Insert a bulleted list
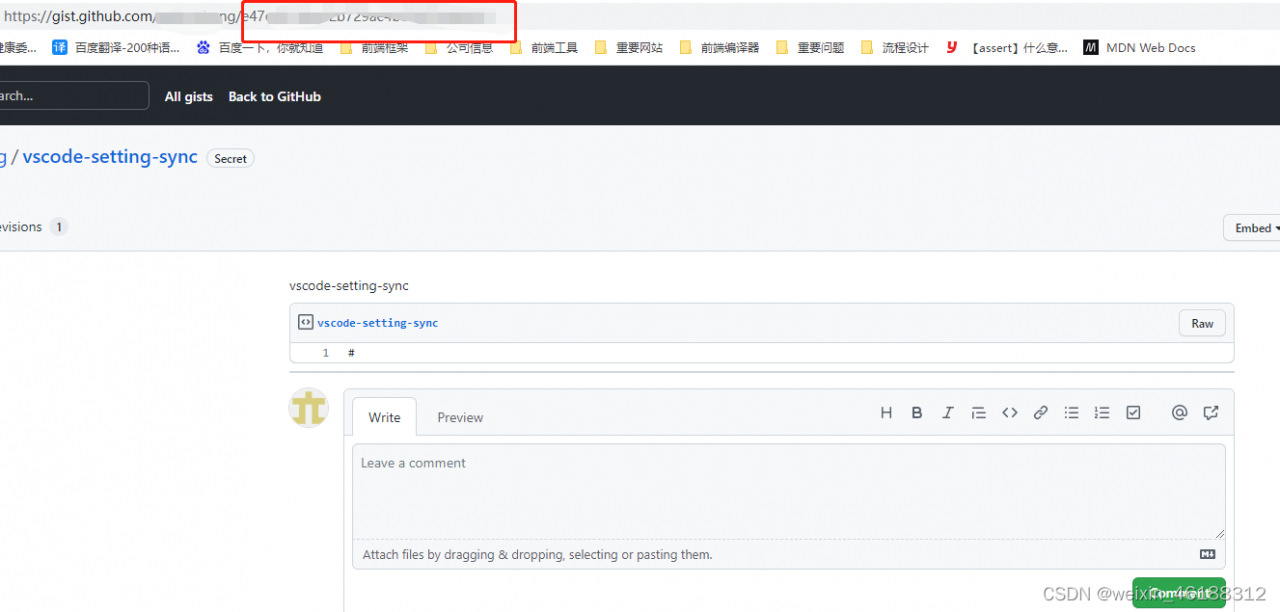1280x612 pixels. coord(1072,413)
